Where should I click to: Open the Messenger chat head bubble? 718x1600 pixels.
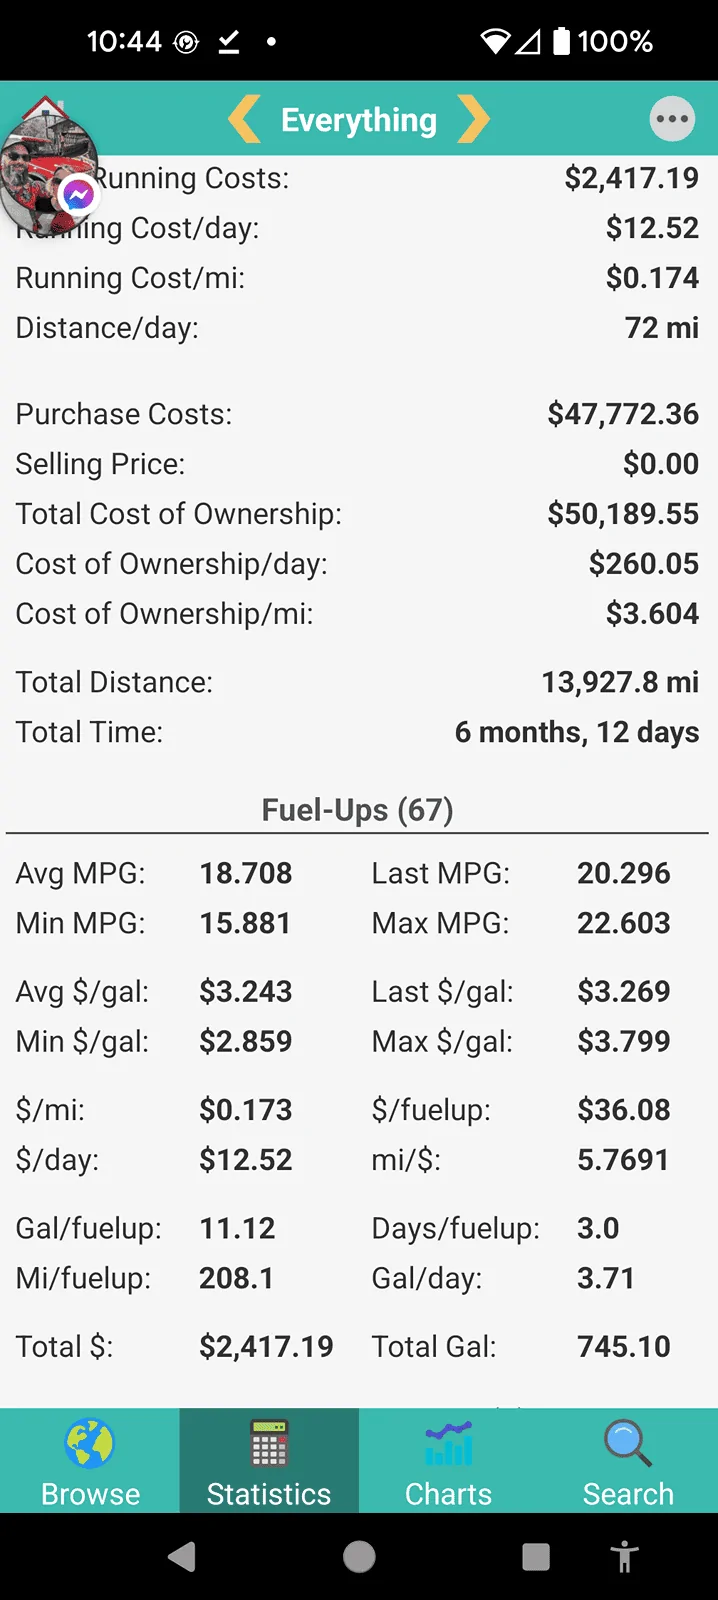[48, 177]
